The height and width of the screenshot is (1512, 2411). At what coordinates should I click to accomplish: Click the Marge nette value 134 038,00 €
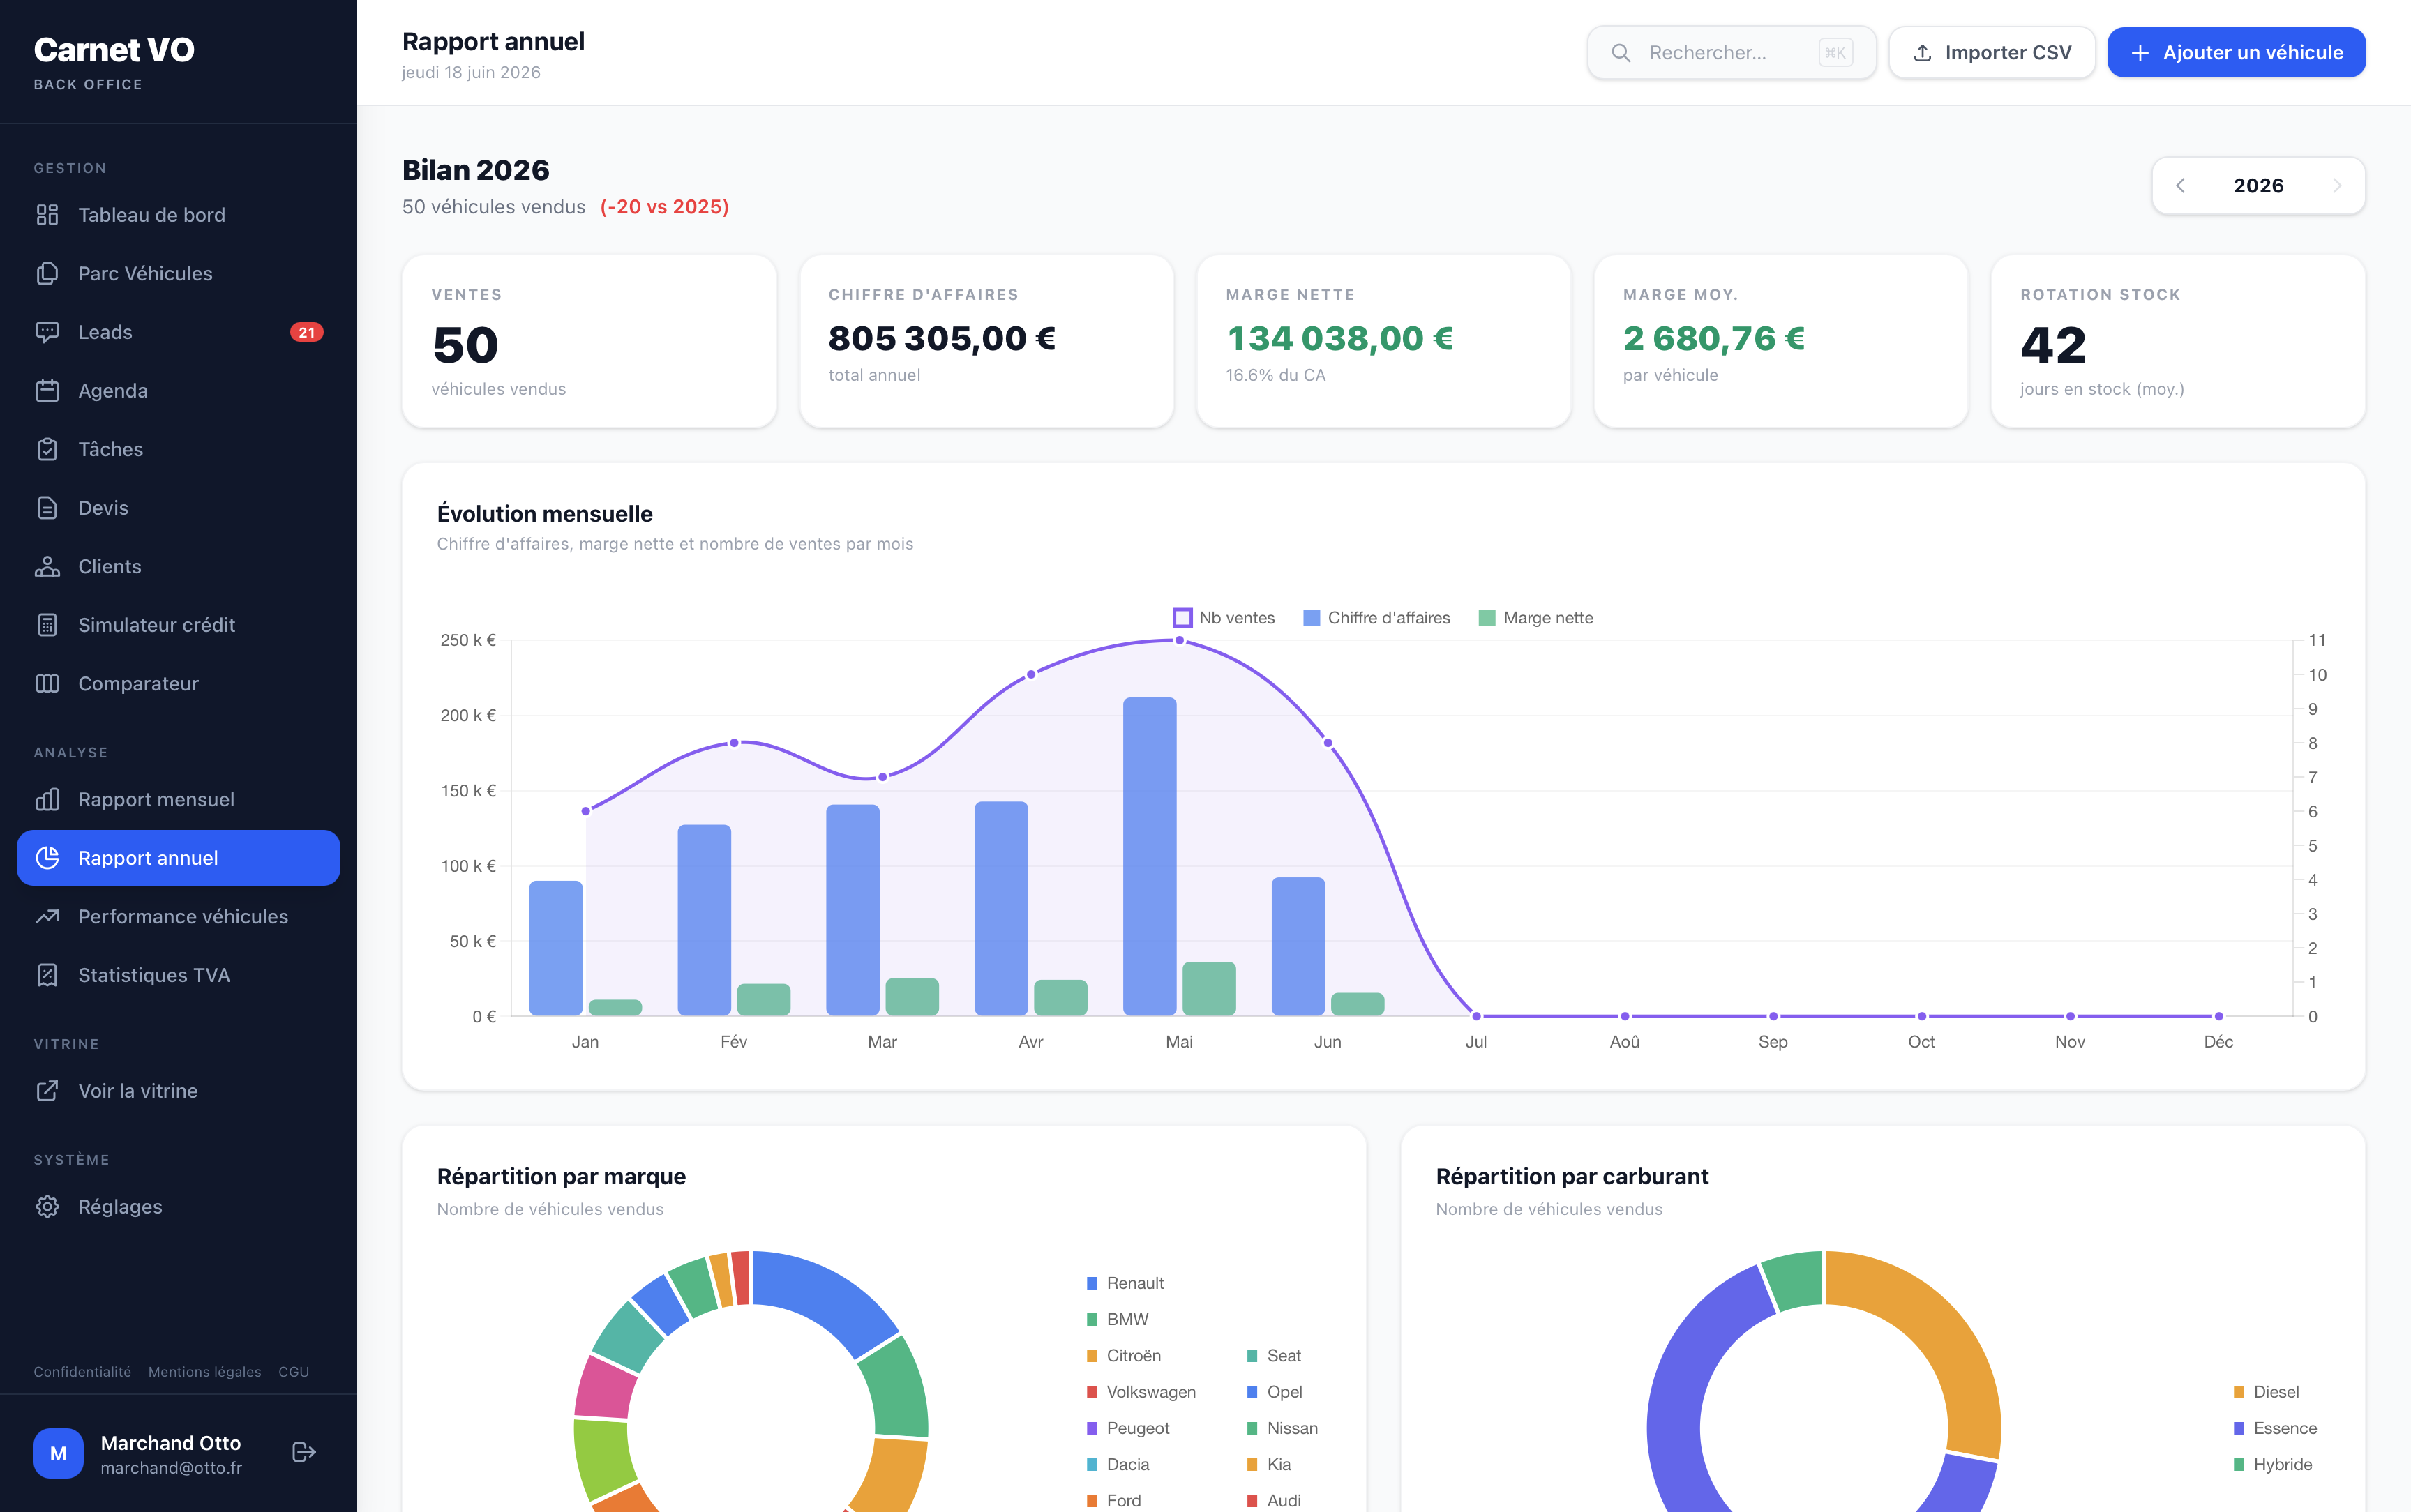click(x=1340, y=339)
